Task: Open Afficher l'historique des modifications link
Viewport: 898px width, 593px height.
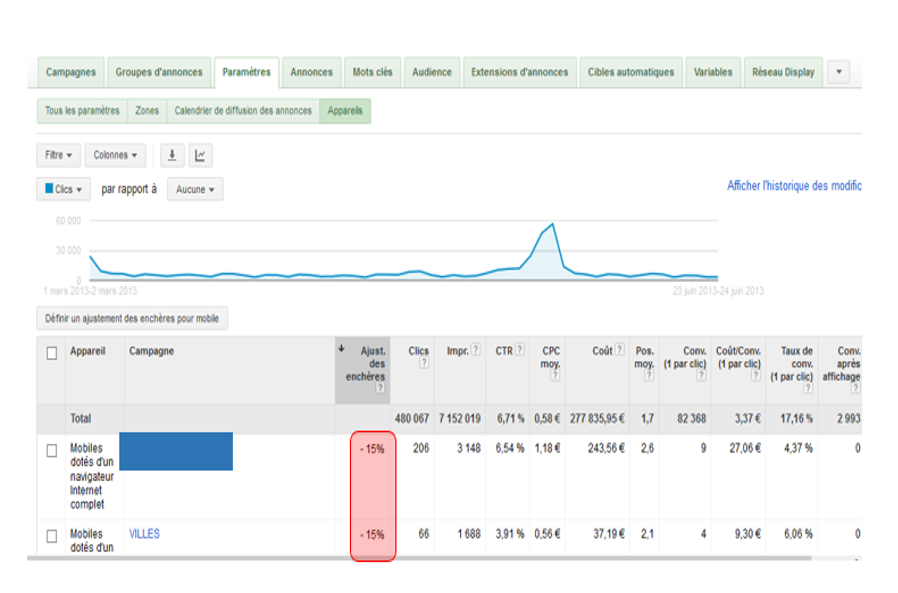Action: pyautogui.click(x=794, y=186)
